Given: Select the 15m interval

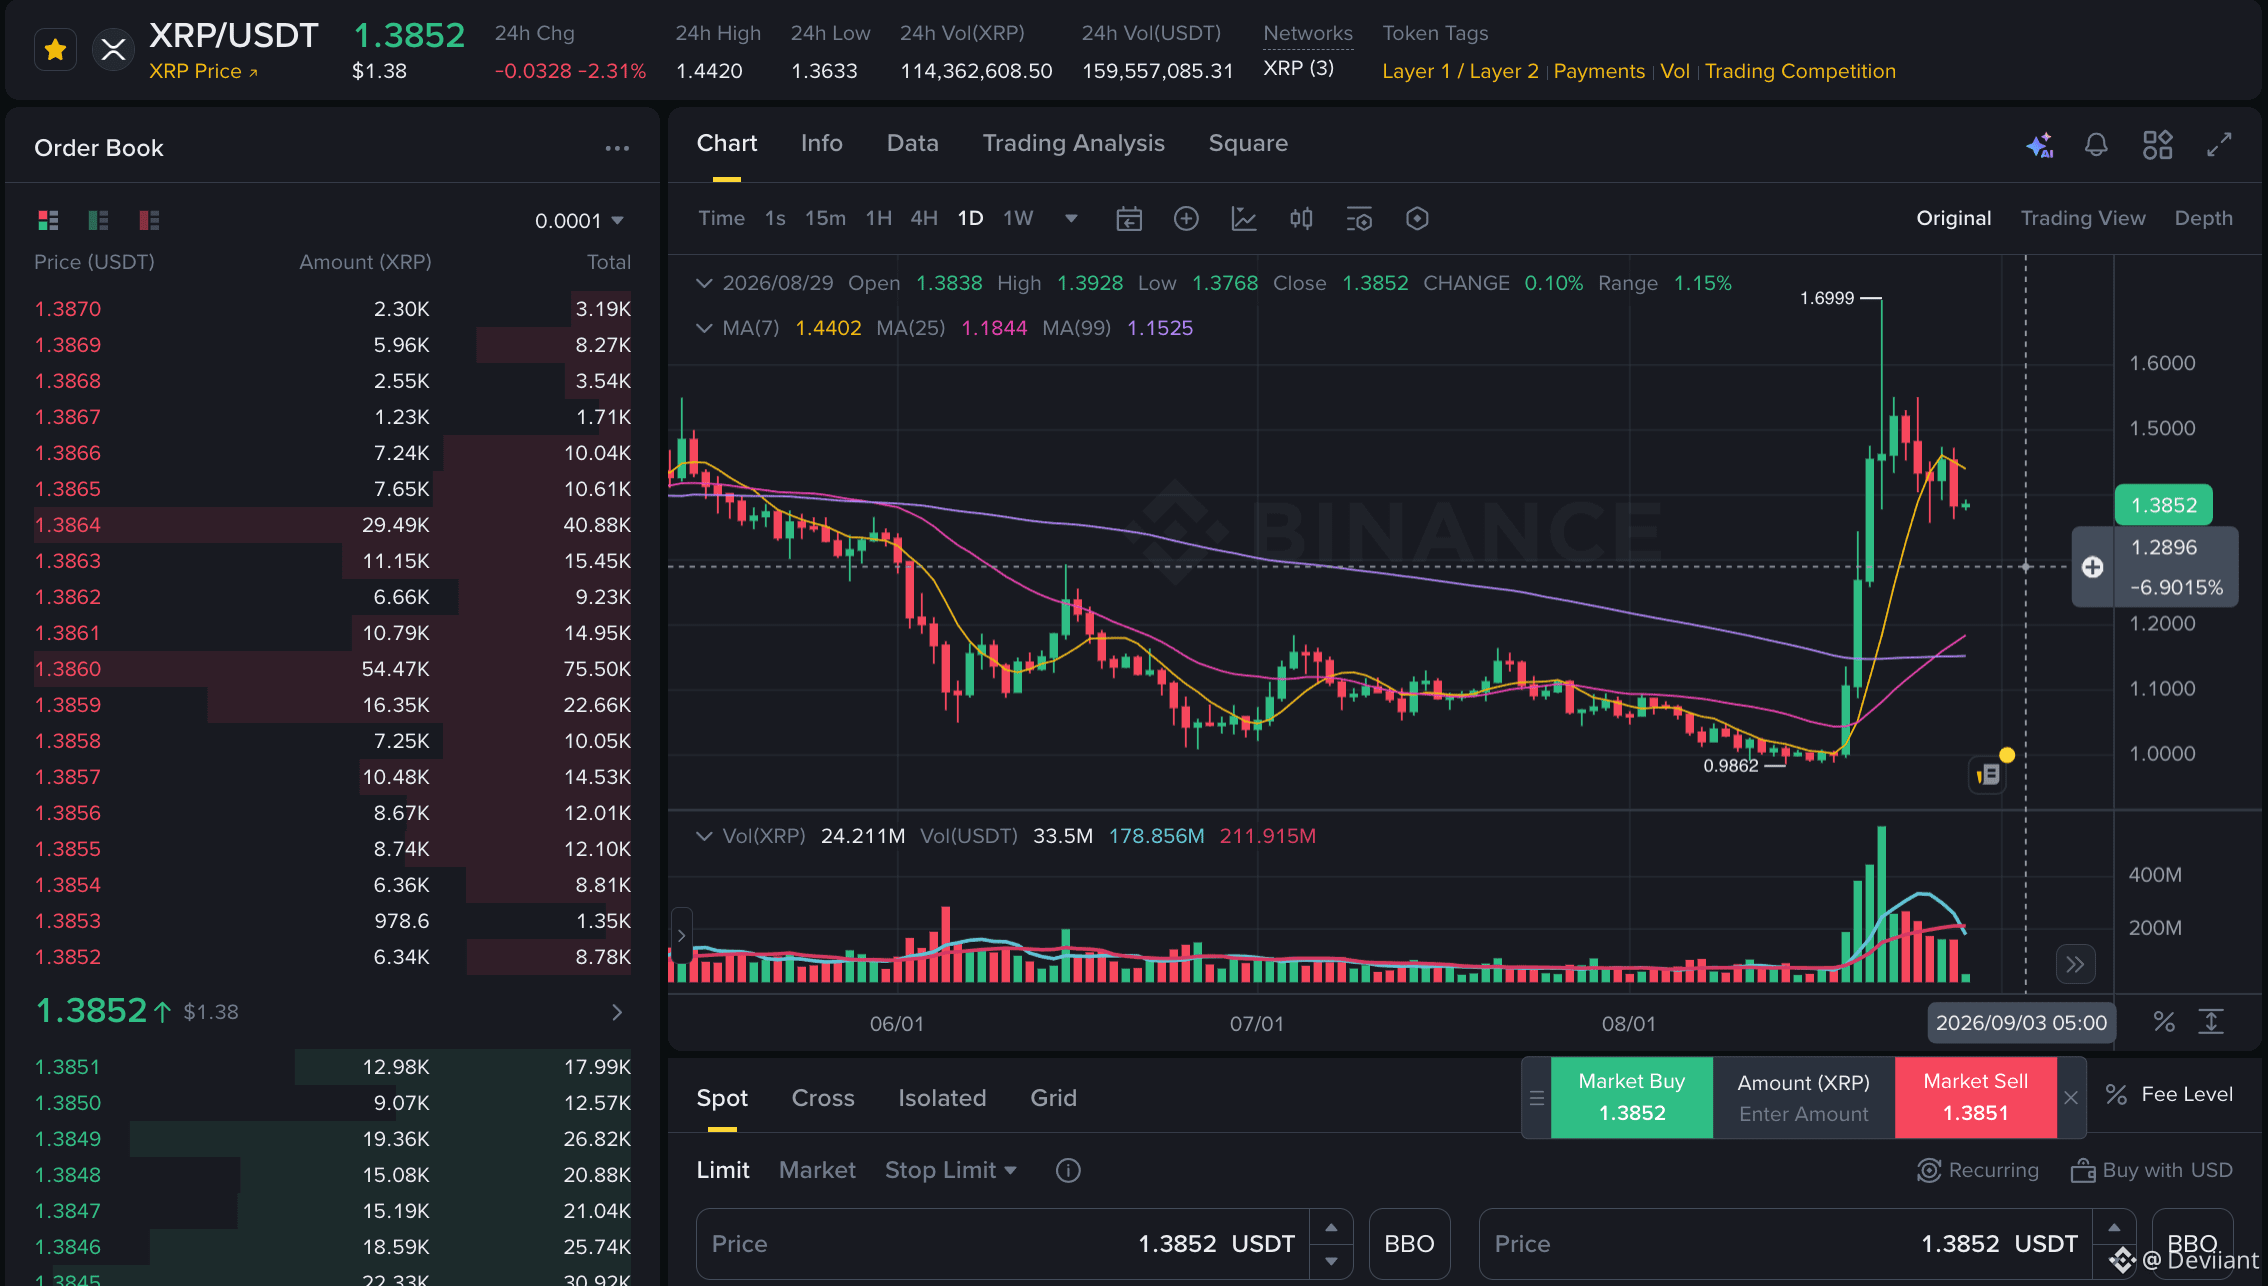Looking at the screenshot, I should pyautogui.click(x=825, y=218).
